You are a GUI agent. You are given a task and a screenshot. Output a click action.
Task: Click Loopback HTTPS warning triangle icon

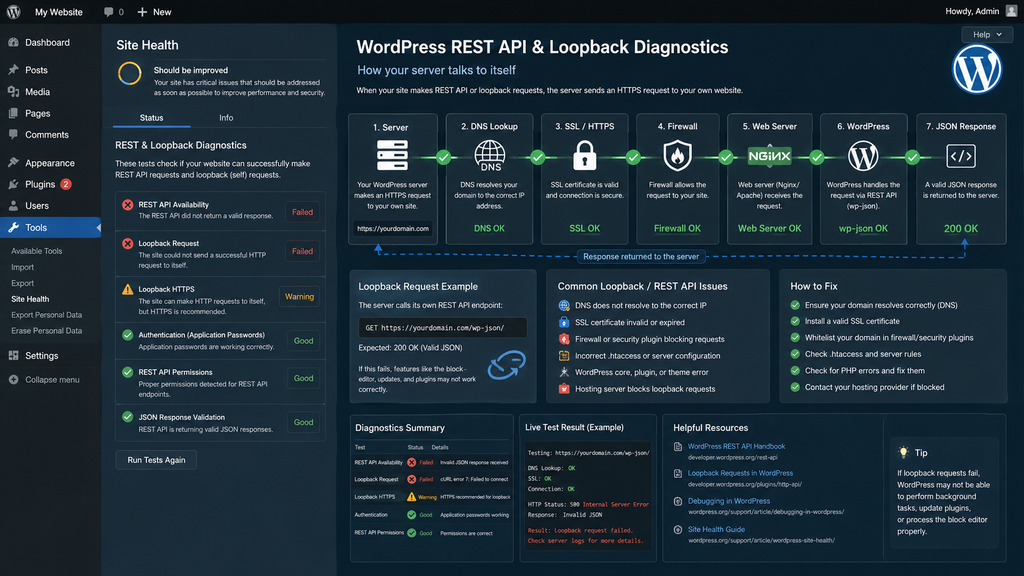click(x=127, y=289)
